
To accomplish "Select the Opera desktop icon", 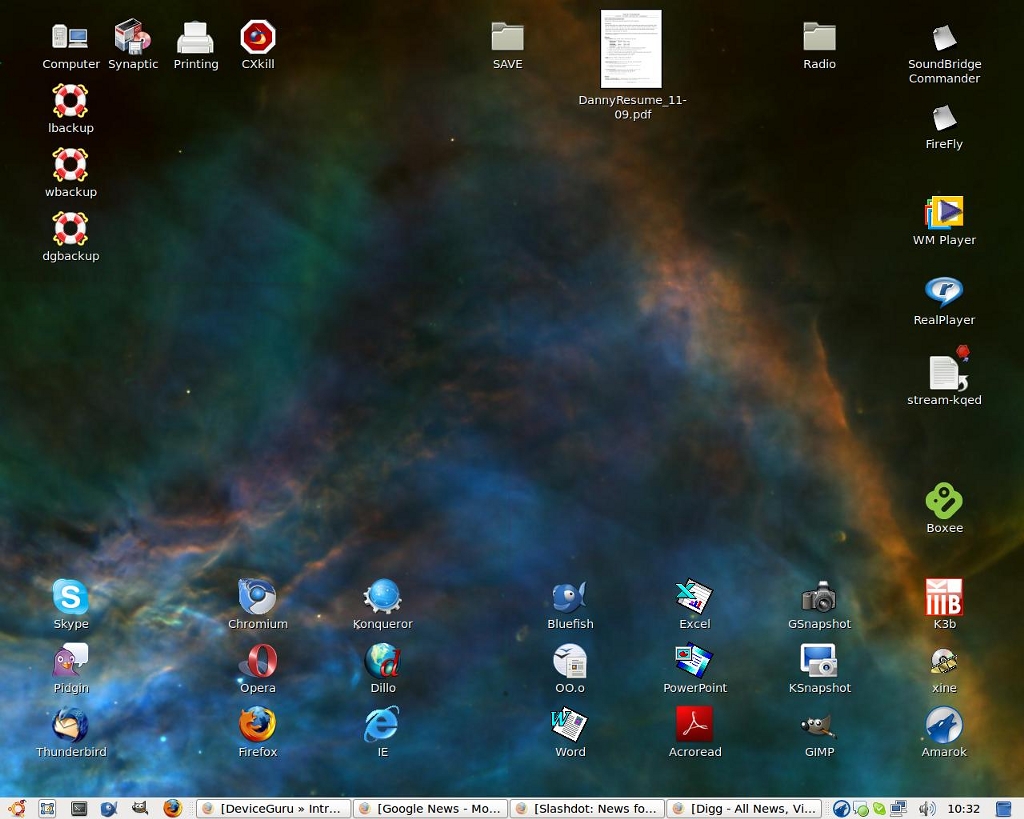I will 258,660.
